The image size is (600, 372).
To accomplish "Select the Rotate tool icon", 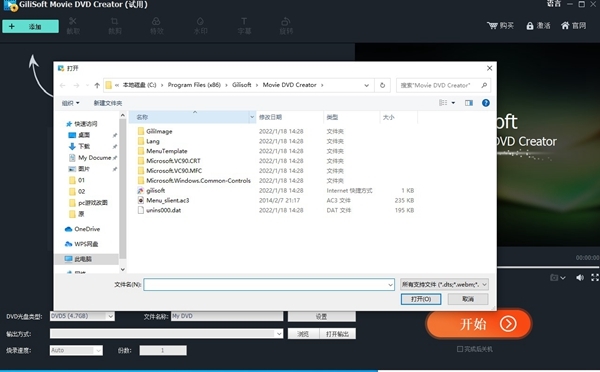I will point(286,26).
